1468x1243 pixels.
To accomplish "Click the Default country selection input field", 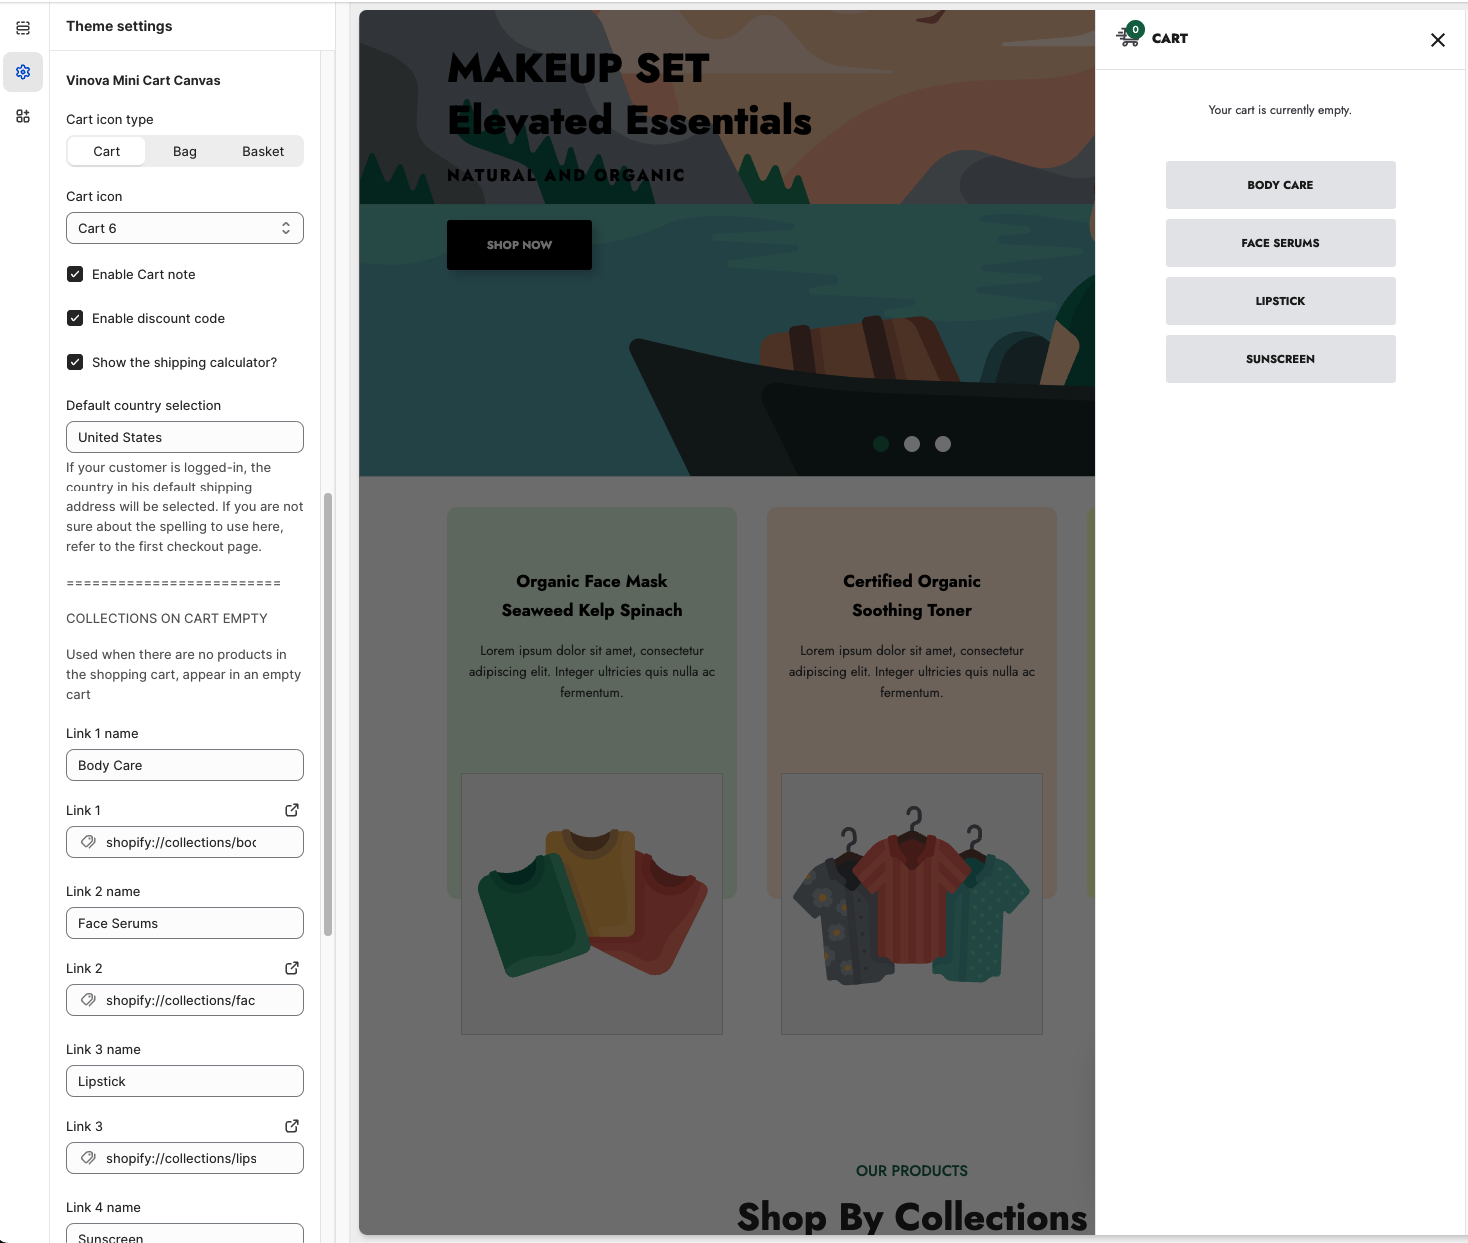I will point(185,437).
